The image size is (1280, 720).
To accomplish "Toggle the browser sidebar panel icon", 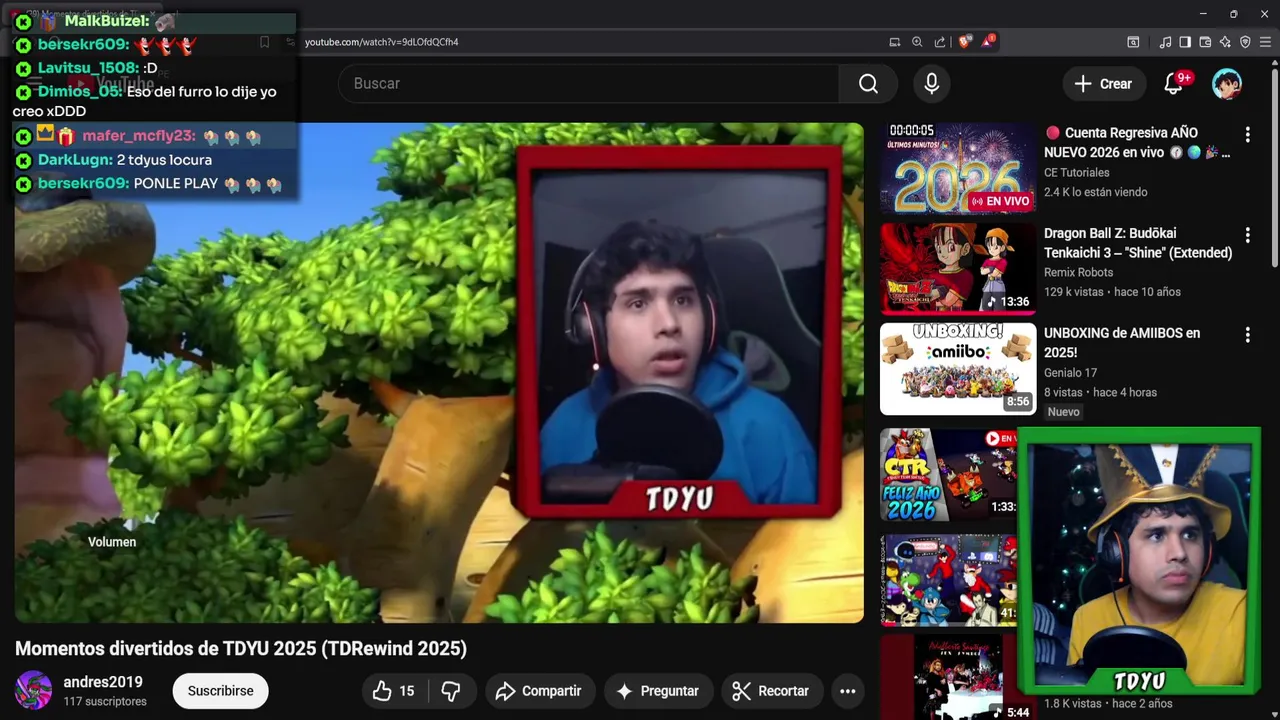I will 1185,42.
